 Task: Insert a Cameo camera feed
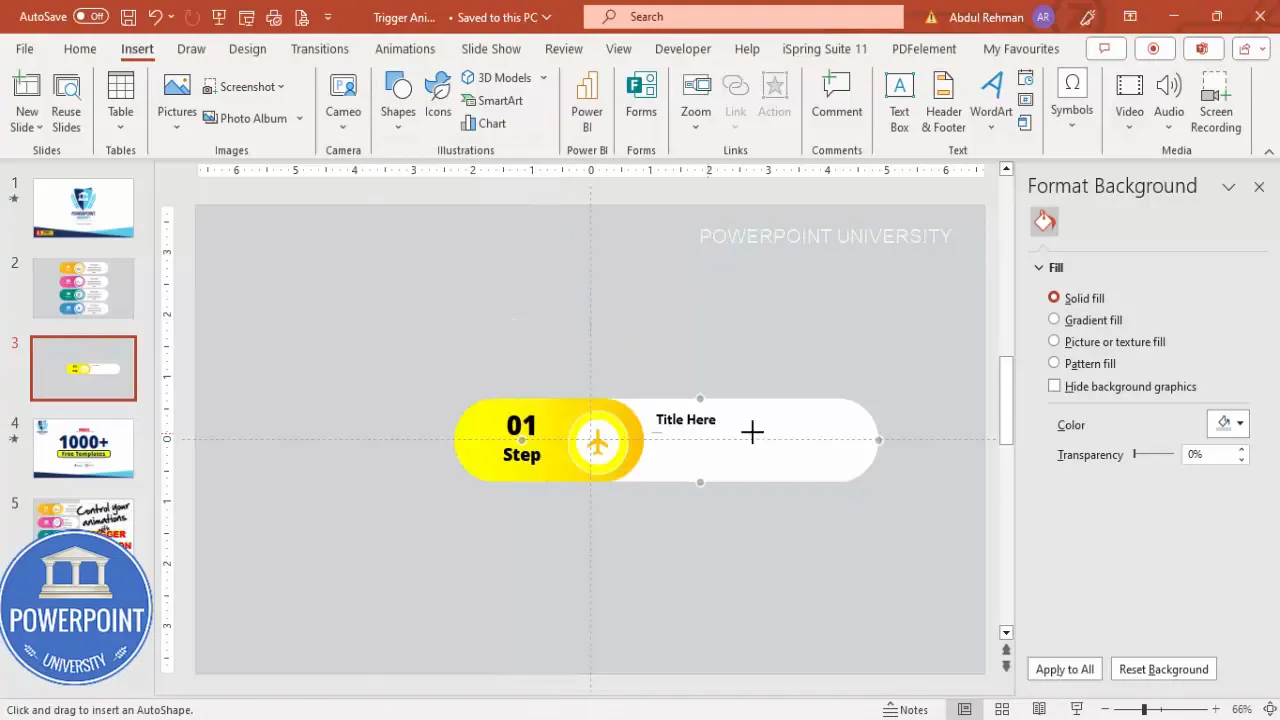pyautogui.click(x=343, y=100)
